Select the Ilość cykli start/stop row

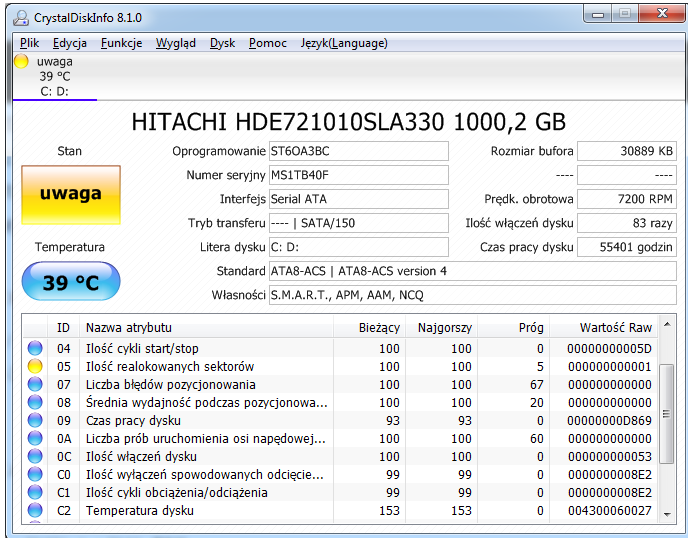coord(340,348)
